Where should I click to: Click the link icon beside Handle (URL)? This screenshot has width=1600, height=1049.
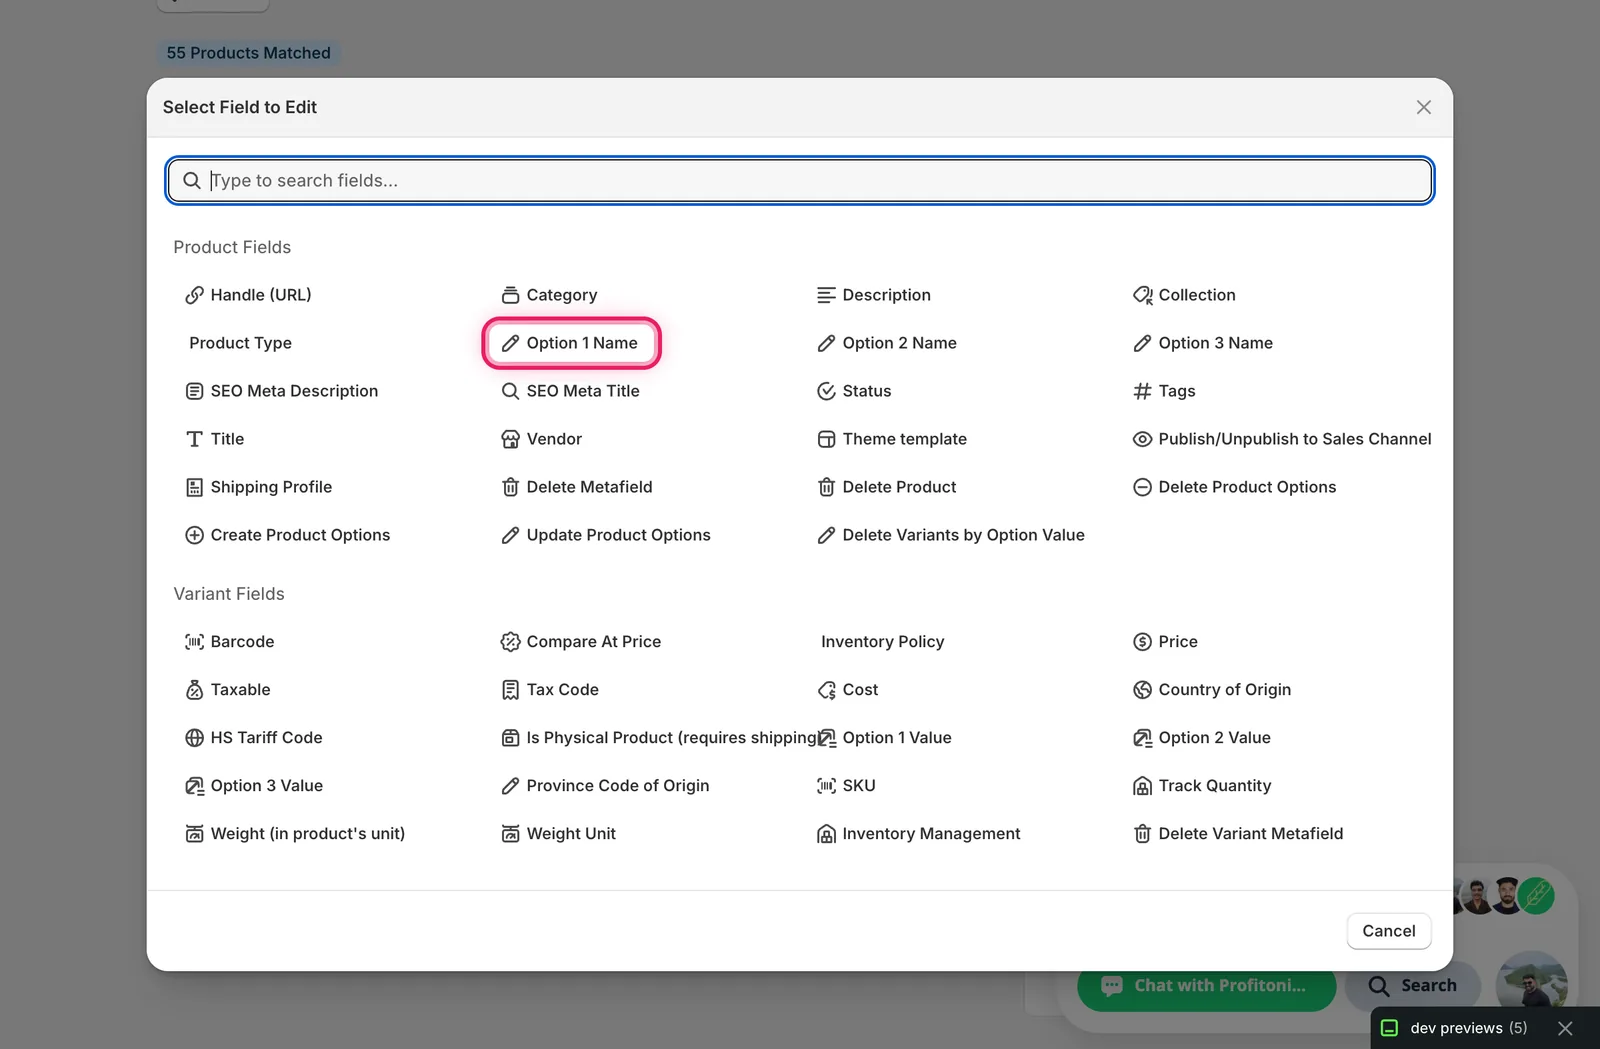click(x=194, y=295)
